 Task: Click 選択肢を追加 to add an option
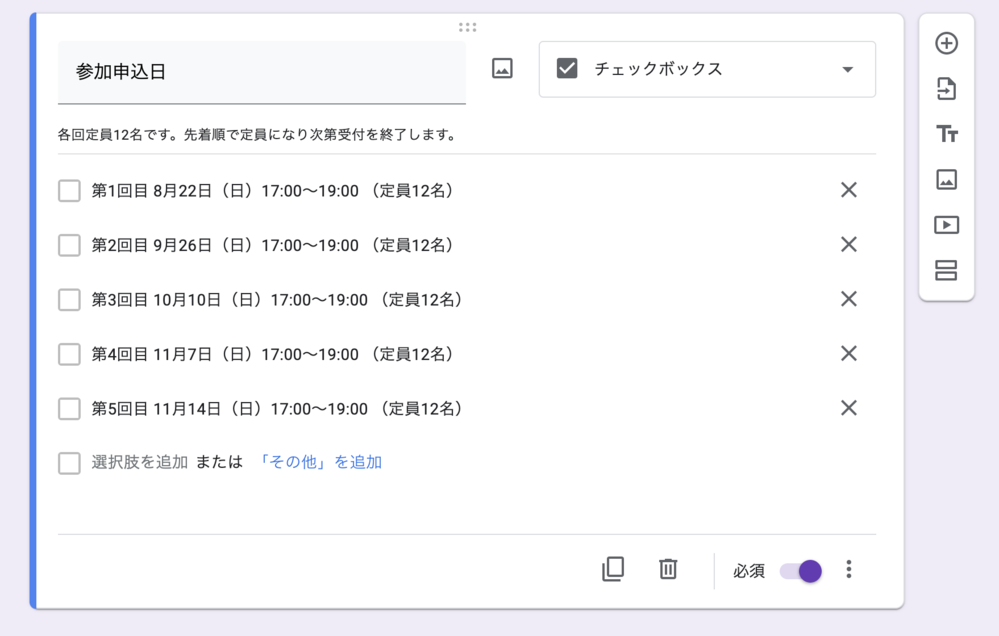139,462
